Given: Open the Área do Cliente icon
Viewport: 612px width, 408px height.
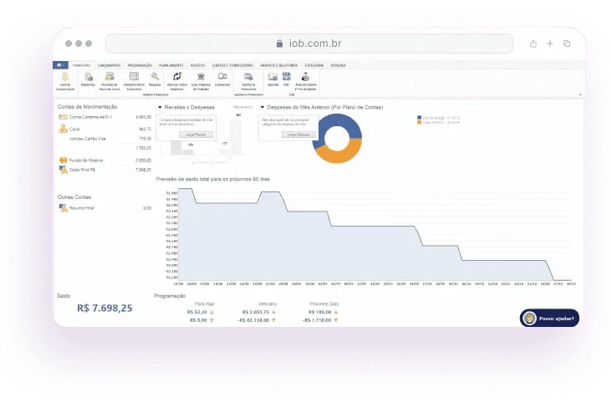Looking at the screenshot, I should click(x=305, y=77).
